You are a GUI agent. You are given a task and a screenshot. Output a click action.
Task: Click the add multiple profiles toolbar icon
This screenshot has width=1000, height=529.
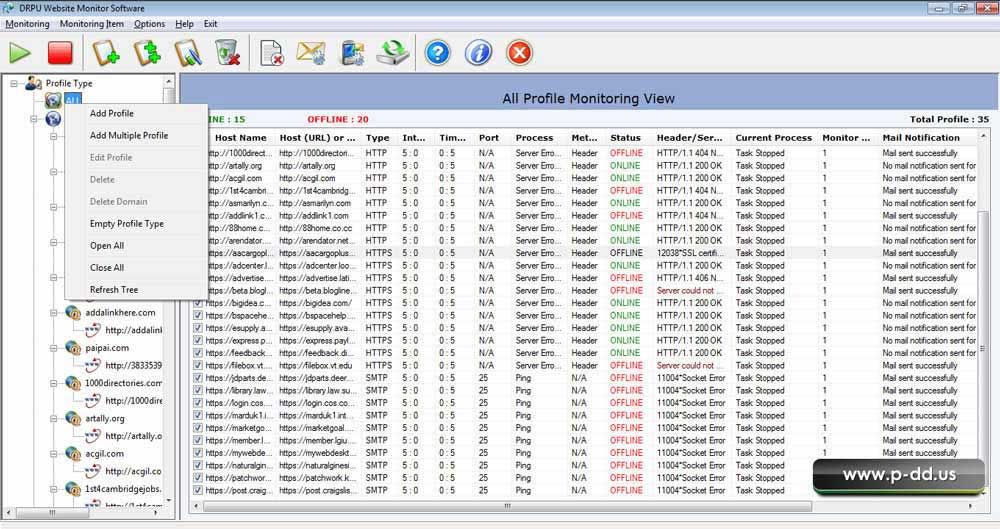(147, 53)
